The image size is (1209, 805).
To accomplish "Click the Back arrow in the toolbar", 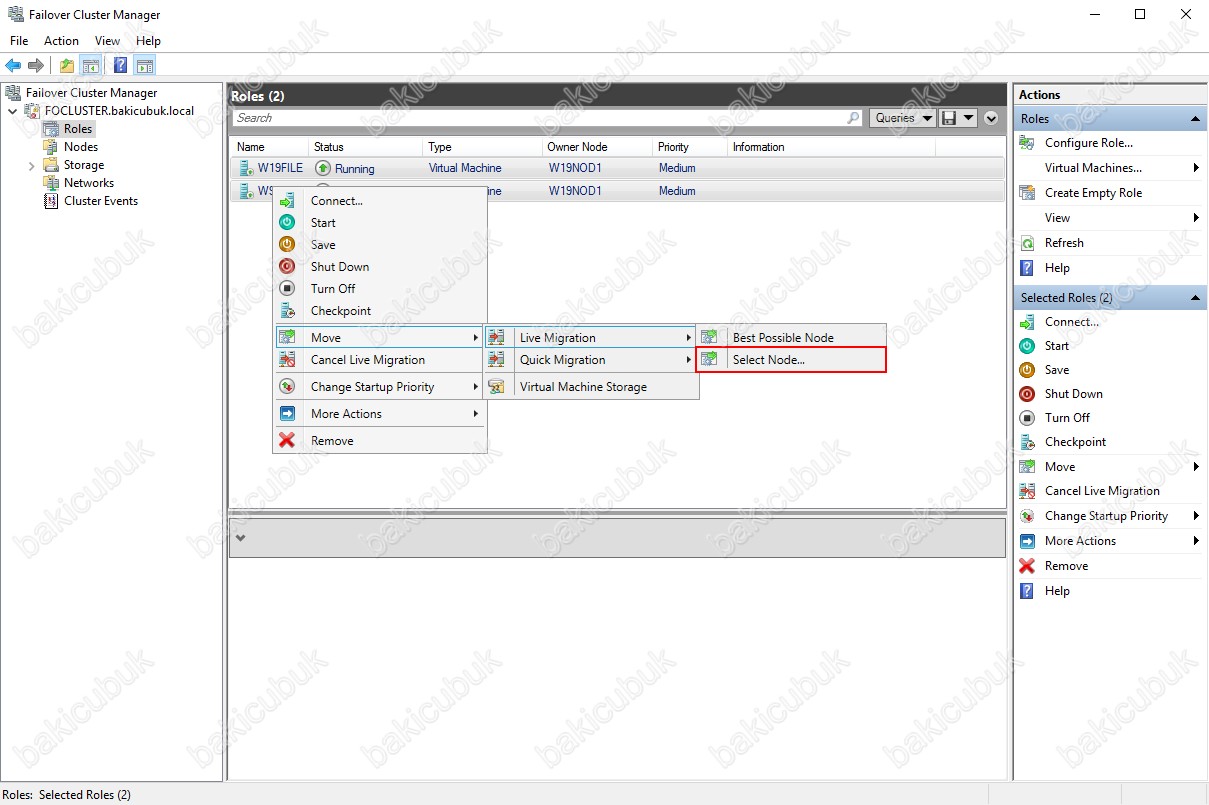I will 13,66.
